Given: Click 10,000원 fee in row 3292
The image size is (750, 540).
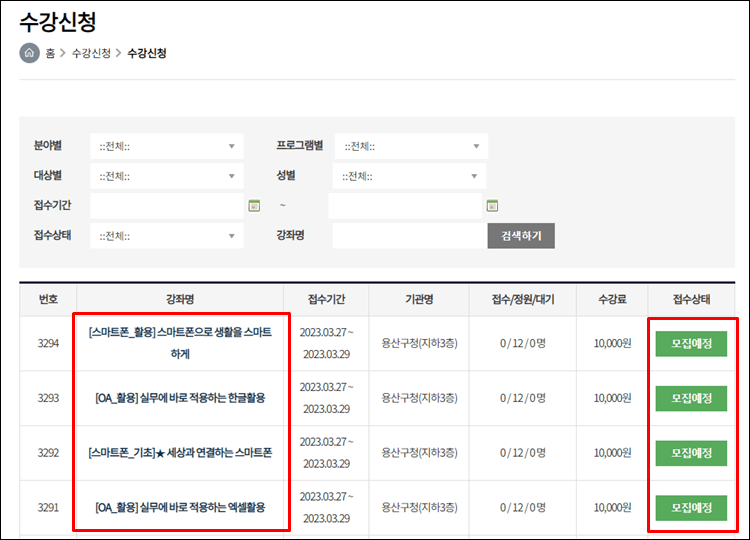Looking at the screenshot, I should (612, 453).
